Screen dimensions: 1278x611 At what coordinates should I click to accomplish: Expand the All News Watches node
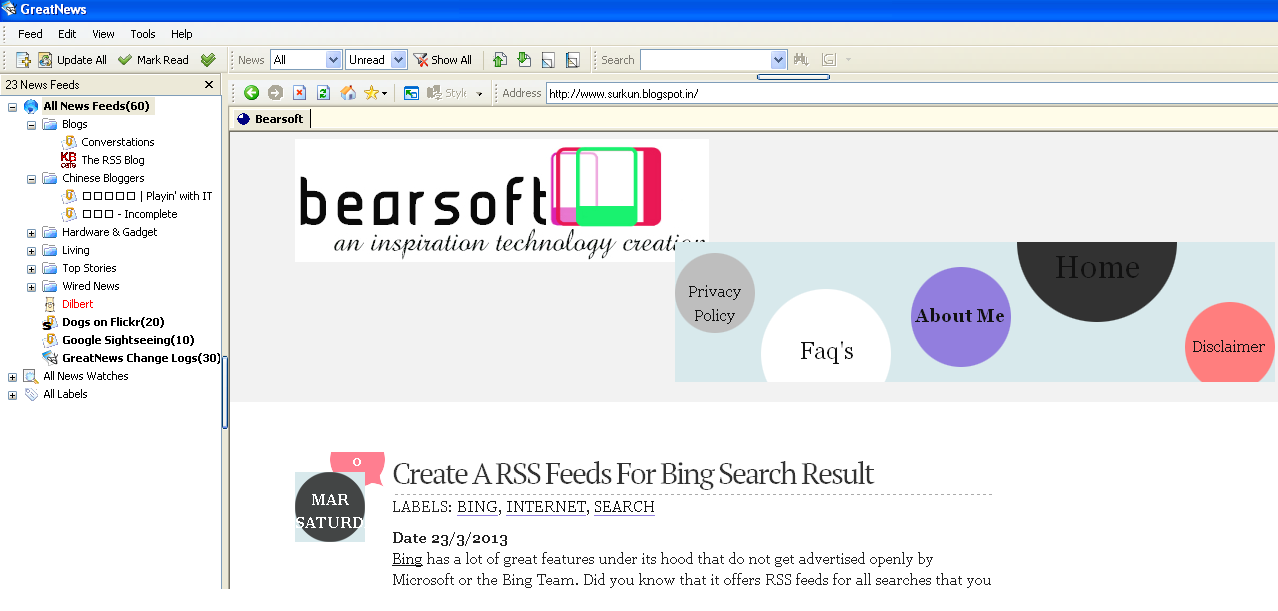pyautogui.click(x=12, y=377)
